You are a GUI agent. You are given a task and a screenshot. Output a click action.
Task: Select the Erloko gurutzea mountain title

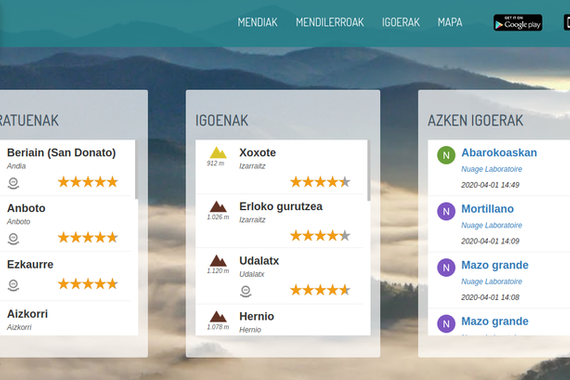281,206
